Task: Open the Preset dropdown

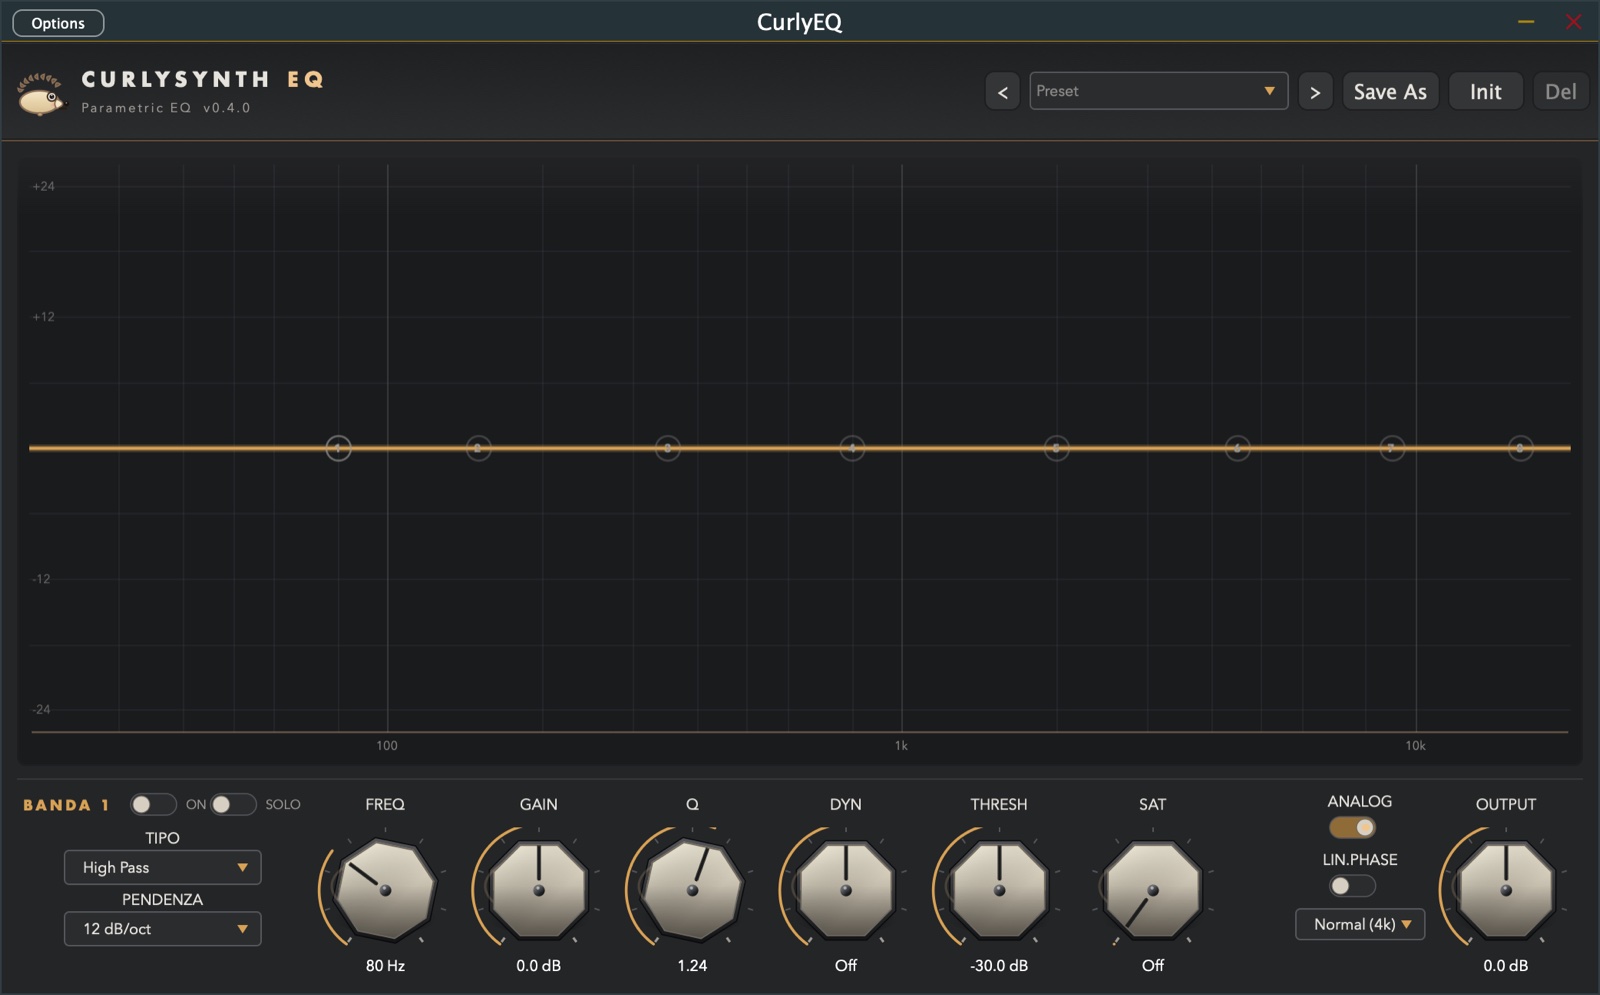Action: point(1158,91)
